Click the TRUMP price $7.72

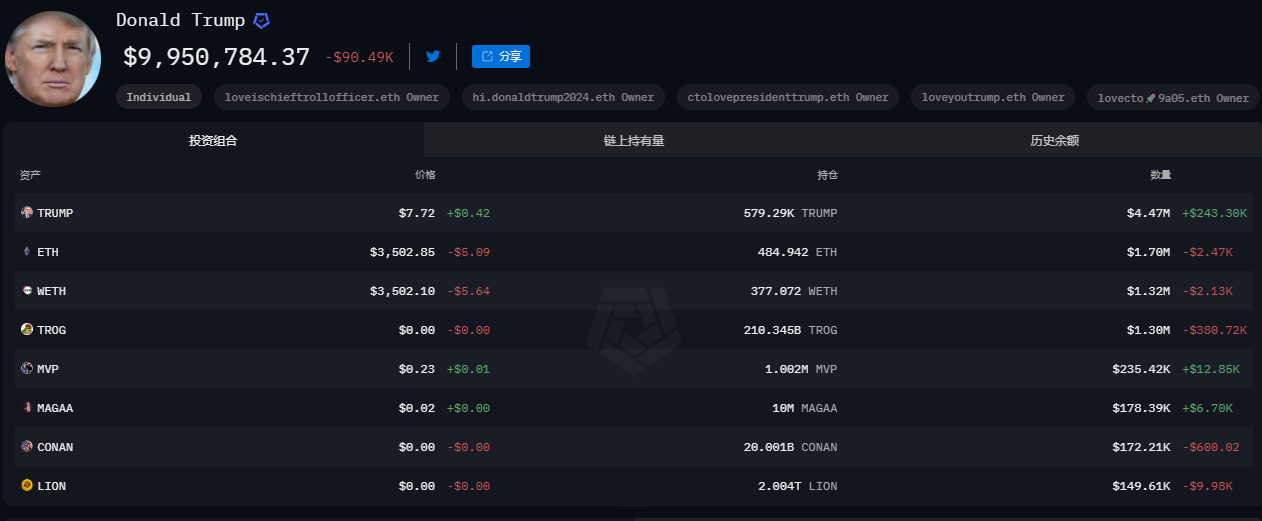pos(416,213)
